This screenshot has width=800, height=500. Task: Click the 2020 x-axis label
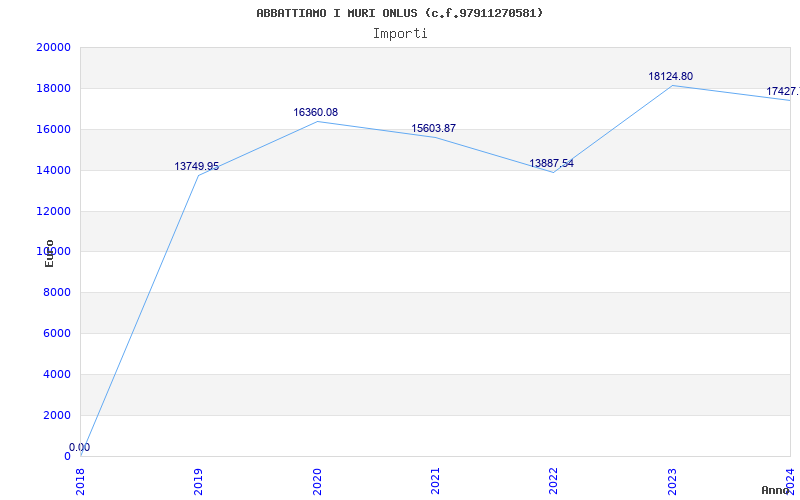pyautogui.click(x=317, y=482)
